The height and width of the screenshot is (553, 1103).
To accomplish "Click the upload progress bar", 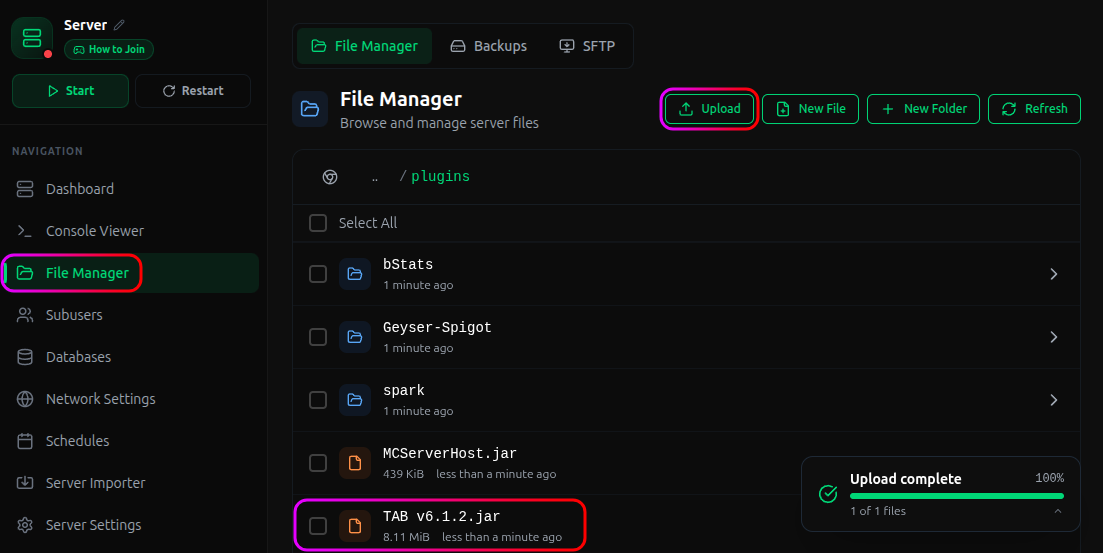I will 957,496.
